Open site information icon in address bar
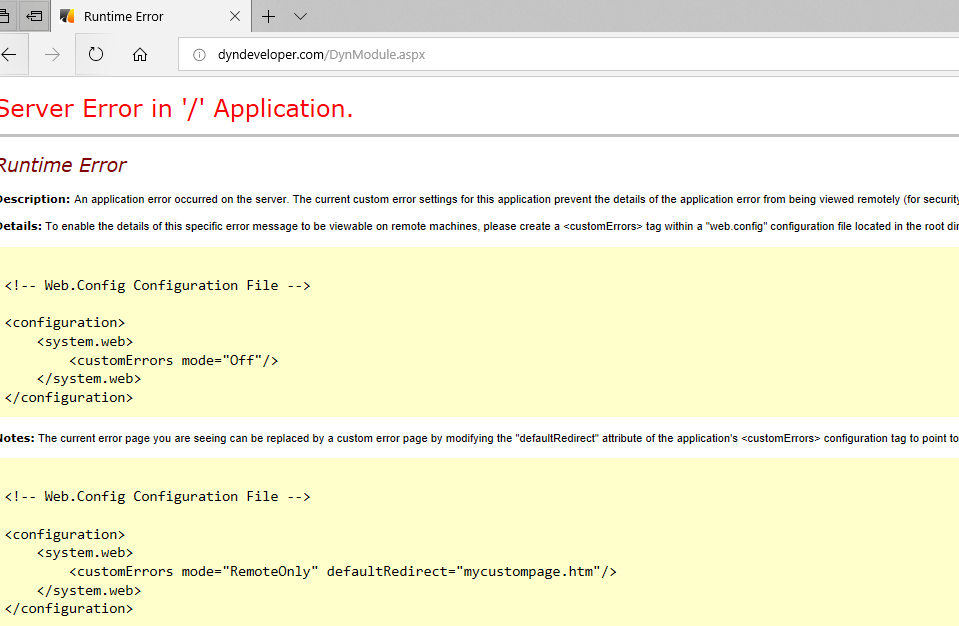This screenshot has height=626, width=959. pyautogui.click(x=199, y=55)
